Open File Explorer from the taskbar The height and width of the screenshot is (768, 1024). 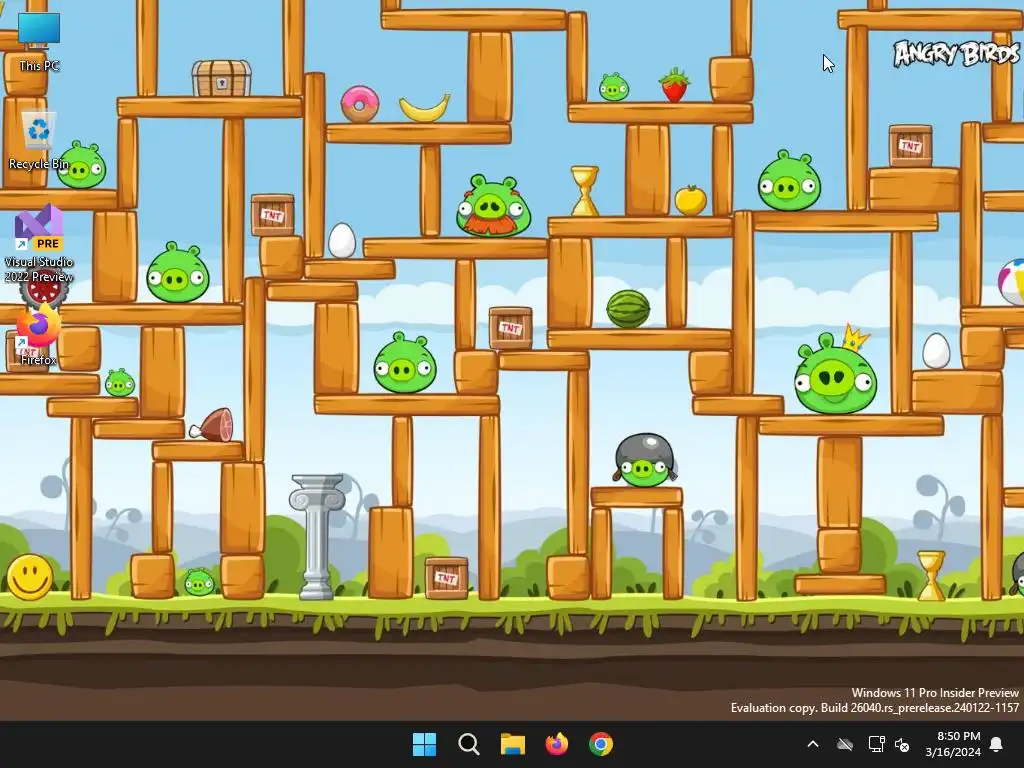[x=513, y=744]
